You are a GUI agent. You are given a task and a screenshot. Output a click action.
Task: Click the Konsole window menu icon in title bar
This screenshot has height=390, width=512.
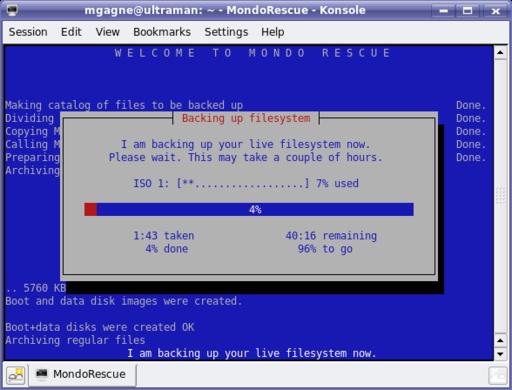(x=12, y=10)
